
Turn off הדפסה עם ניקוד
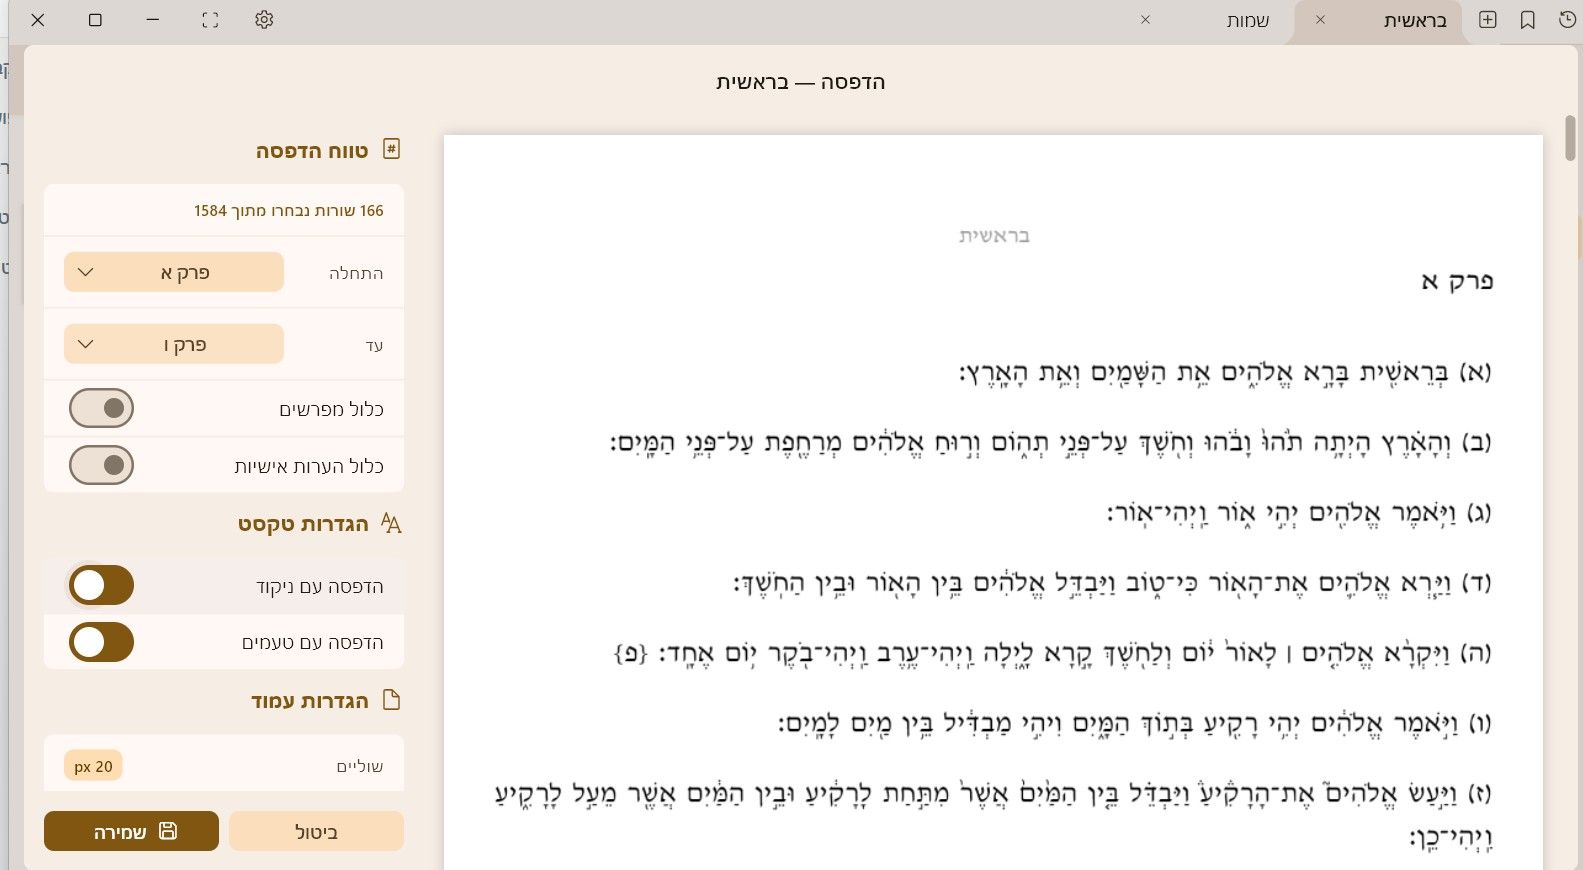pyautogui.click(x=101, y=585)
